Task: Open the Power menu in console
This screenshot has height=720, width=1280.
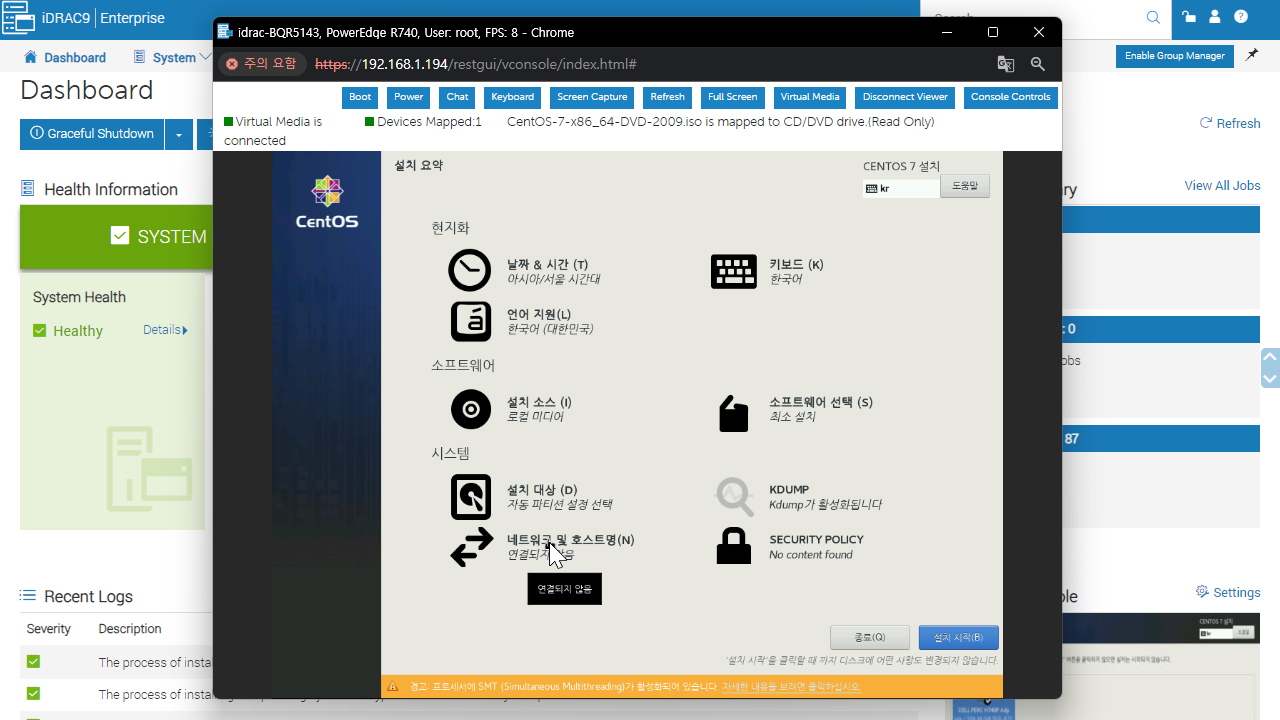Action: (408, 97)
